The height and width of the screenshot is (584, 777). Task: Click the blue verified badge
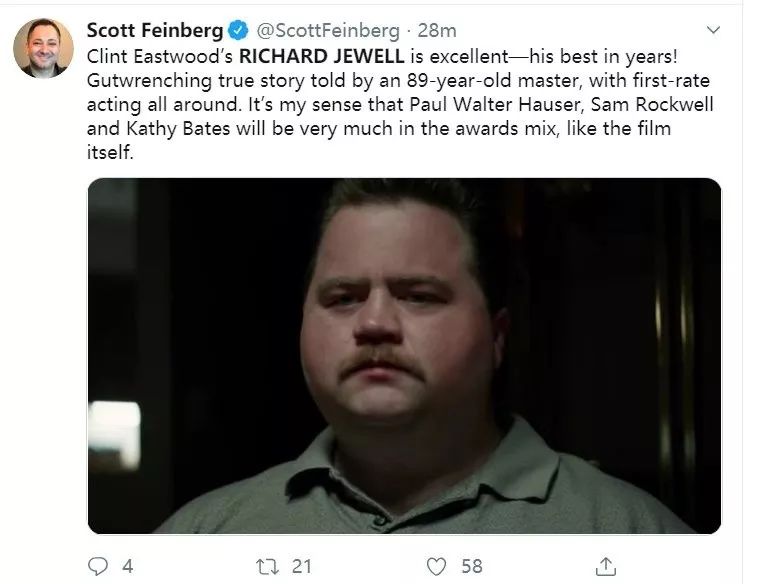(236, 31)
